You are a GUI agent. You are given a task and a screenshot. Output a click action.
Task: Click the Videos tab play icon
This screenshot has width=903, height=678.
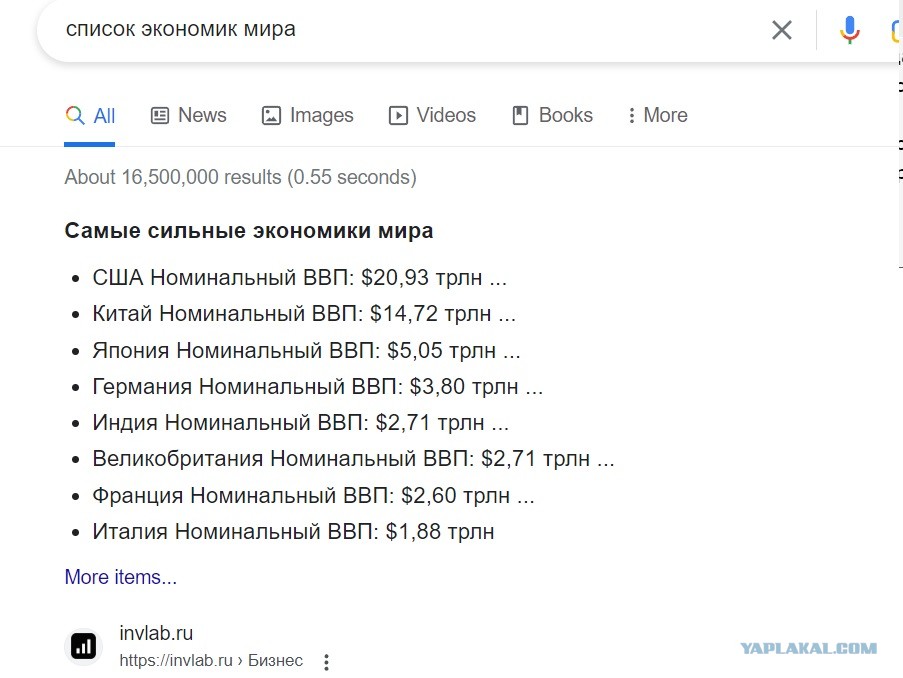point(398,116)
